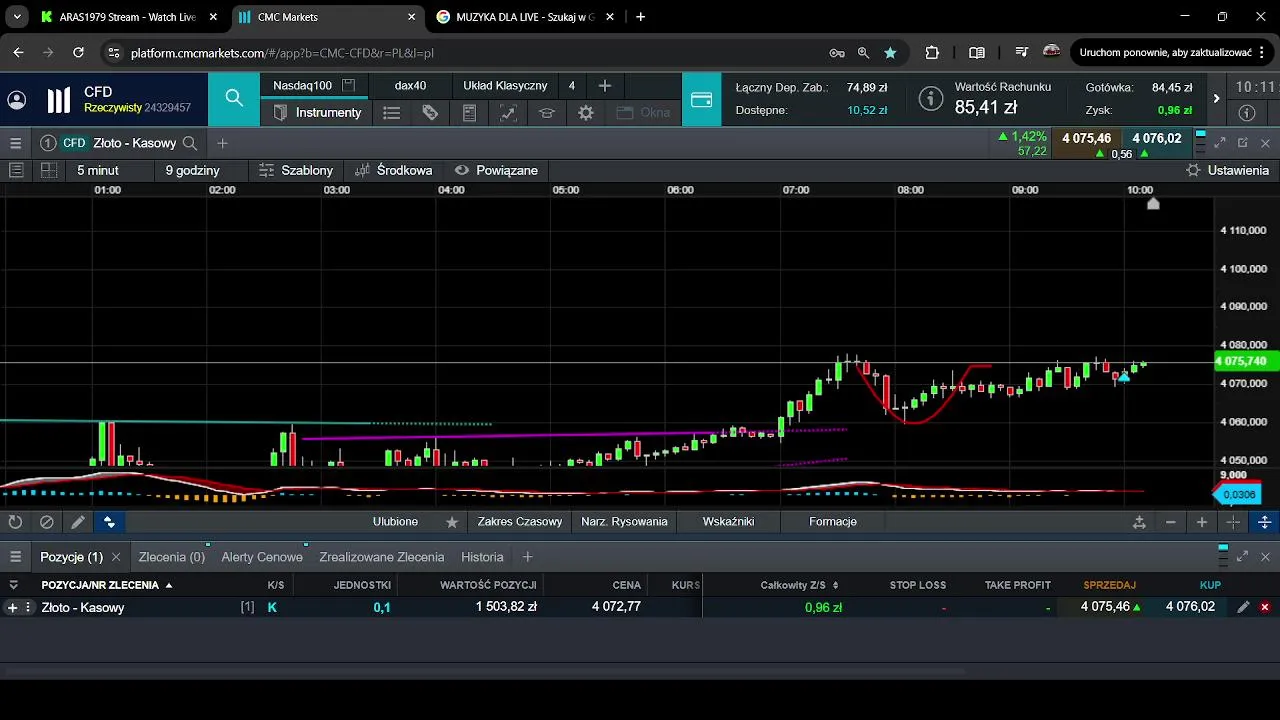Viewport: 1280px width, 720px height.
Task: Switch to the Nasdaq100 layout tab
Action: coord(302,86)
